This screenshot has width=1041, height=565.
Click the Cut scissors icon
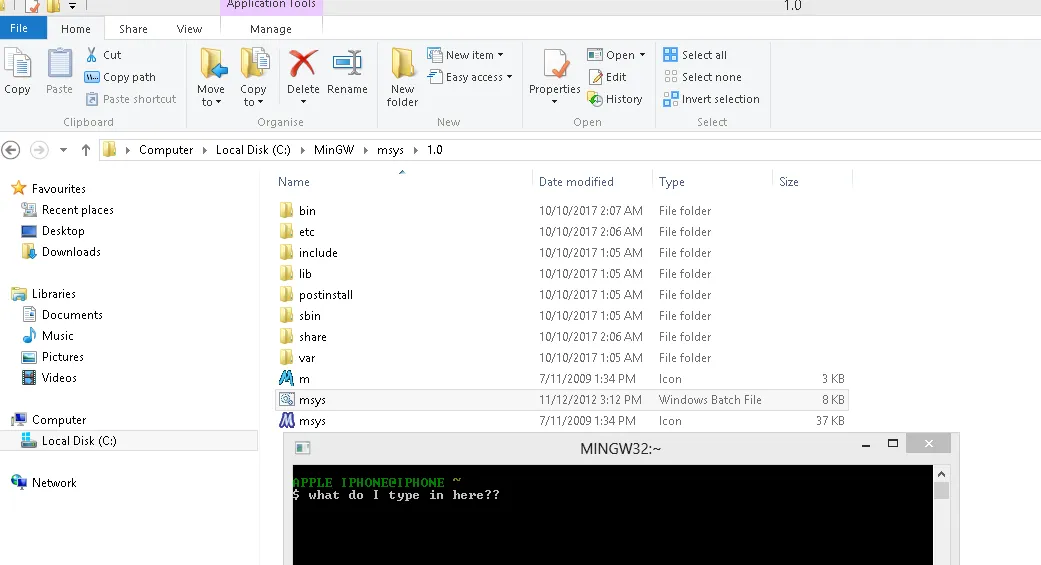tap(92, 55)
